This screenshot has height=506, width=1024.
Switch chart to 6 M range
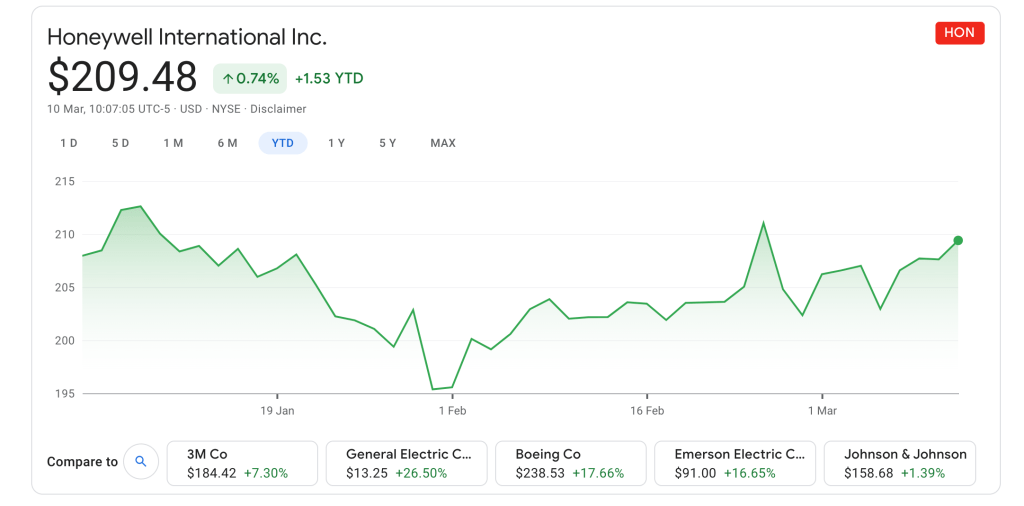click(x=228, y=143)
